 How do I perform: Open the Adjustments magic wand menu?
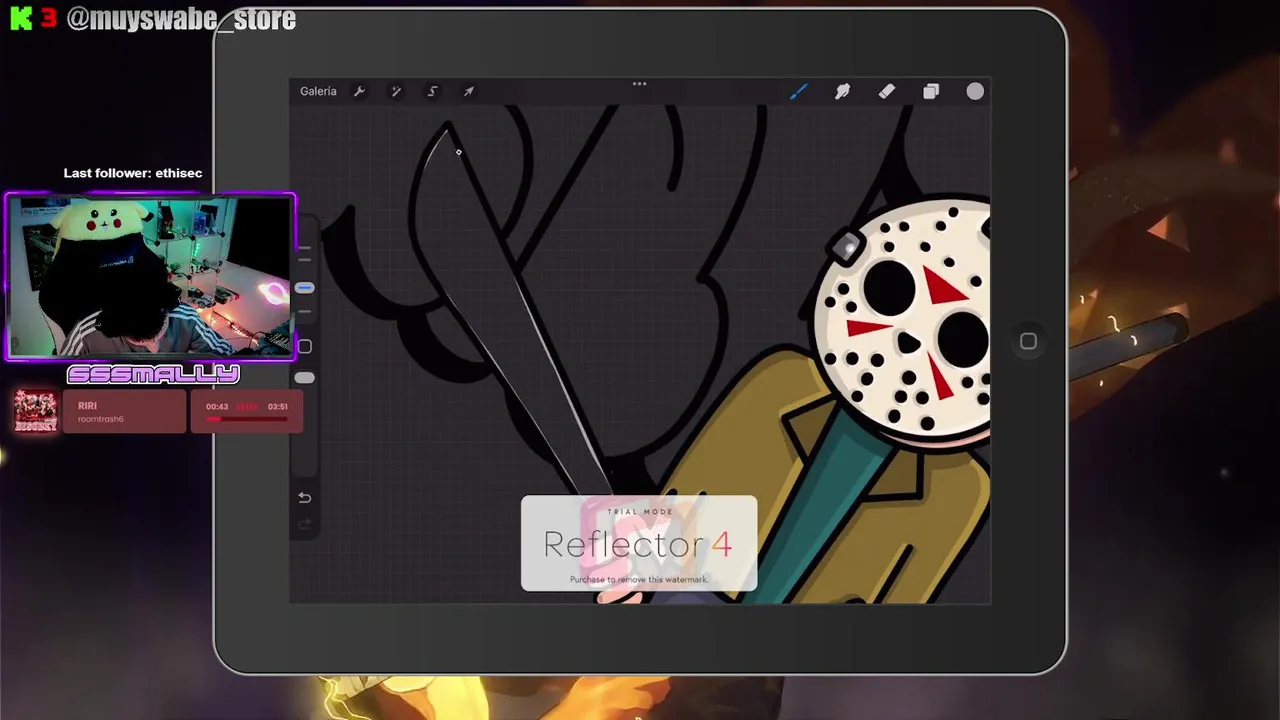click(396, 91)
